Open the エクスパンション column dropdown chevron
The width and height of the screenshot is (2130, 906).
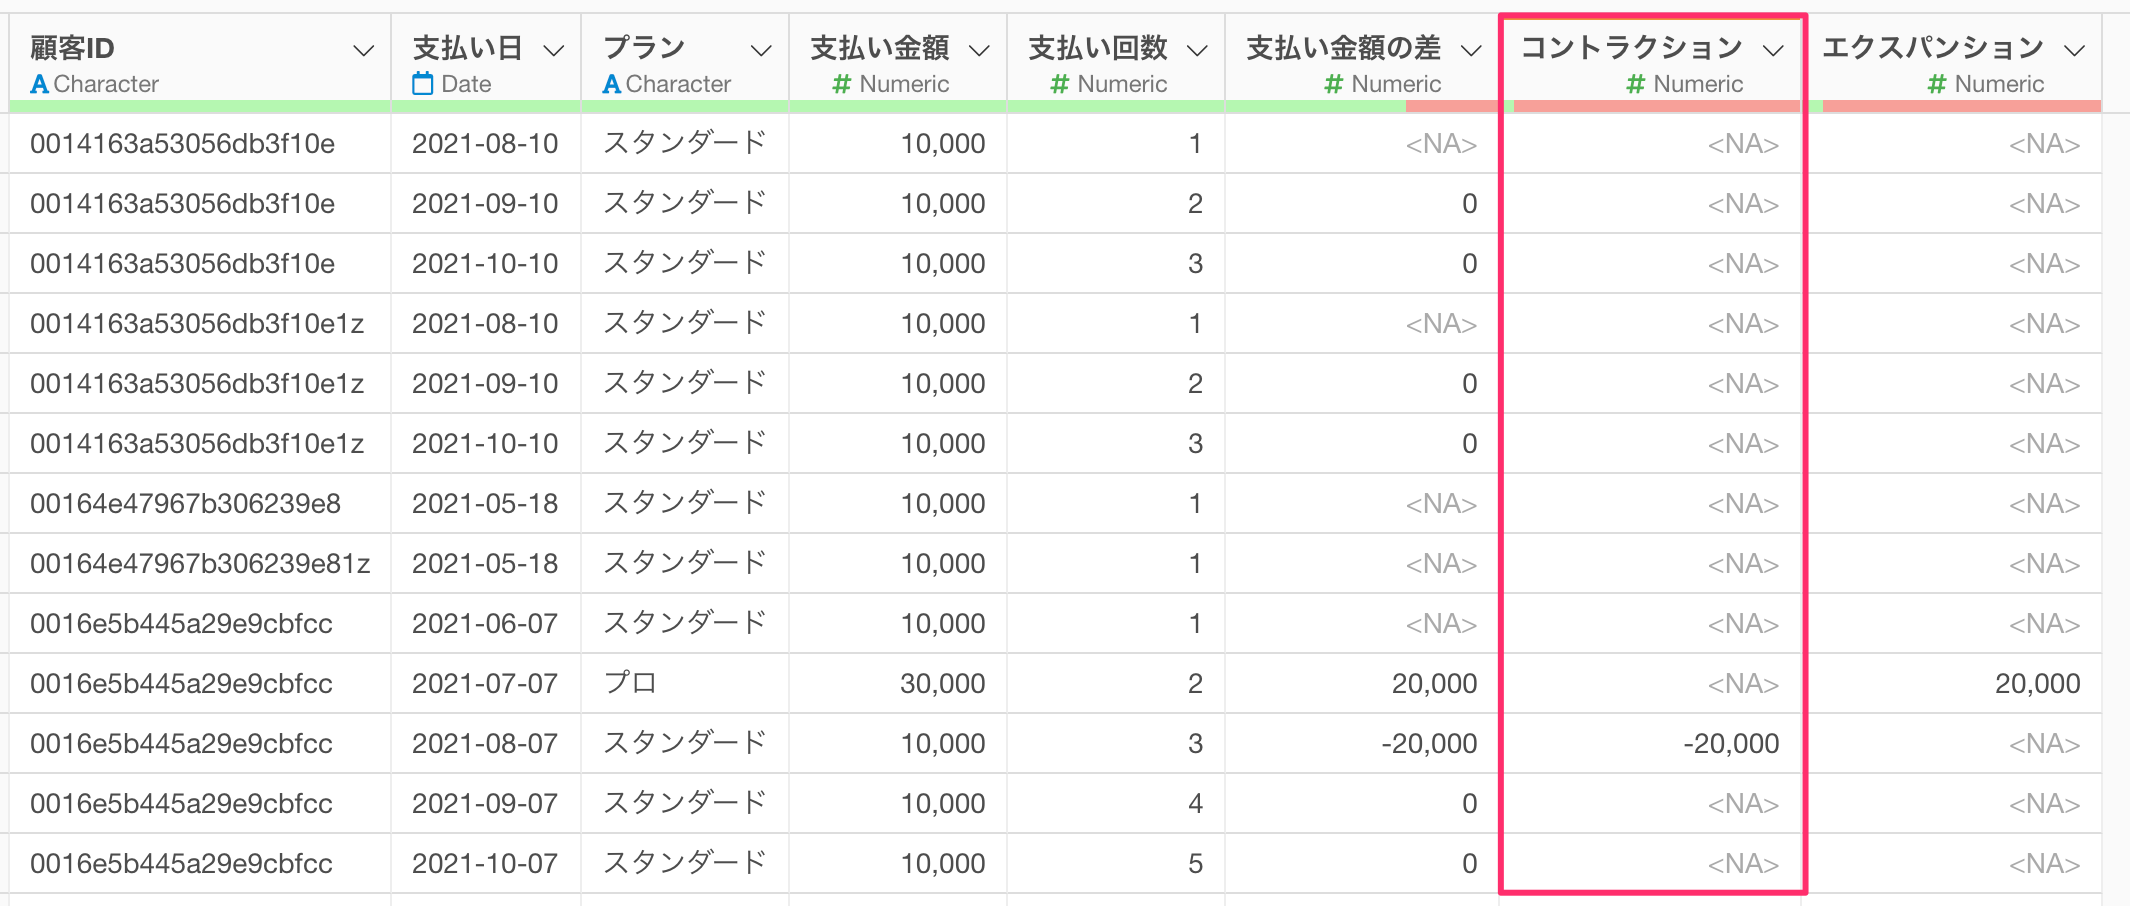pos(2075,50)
